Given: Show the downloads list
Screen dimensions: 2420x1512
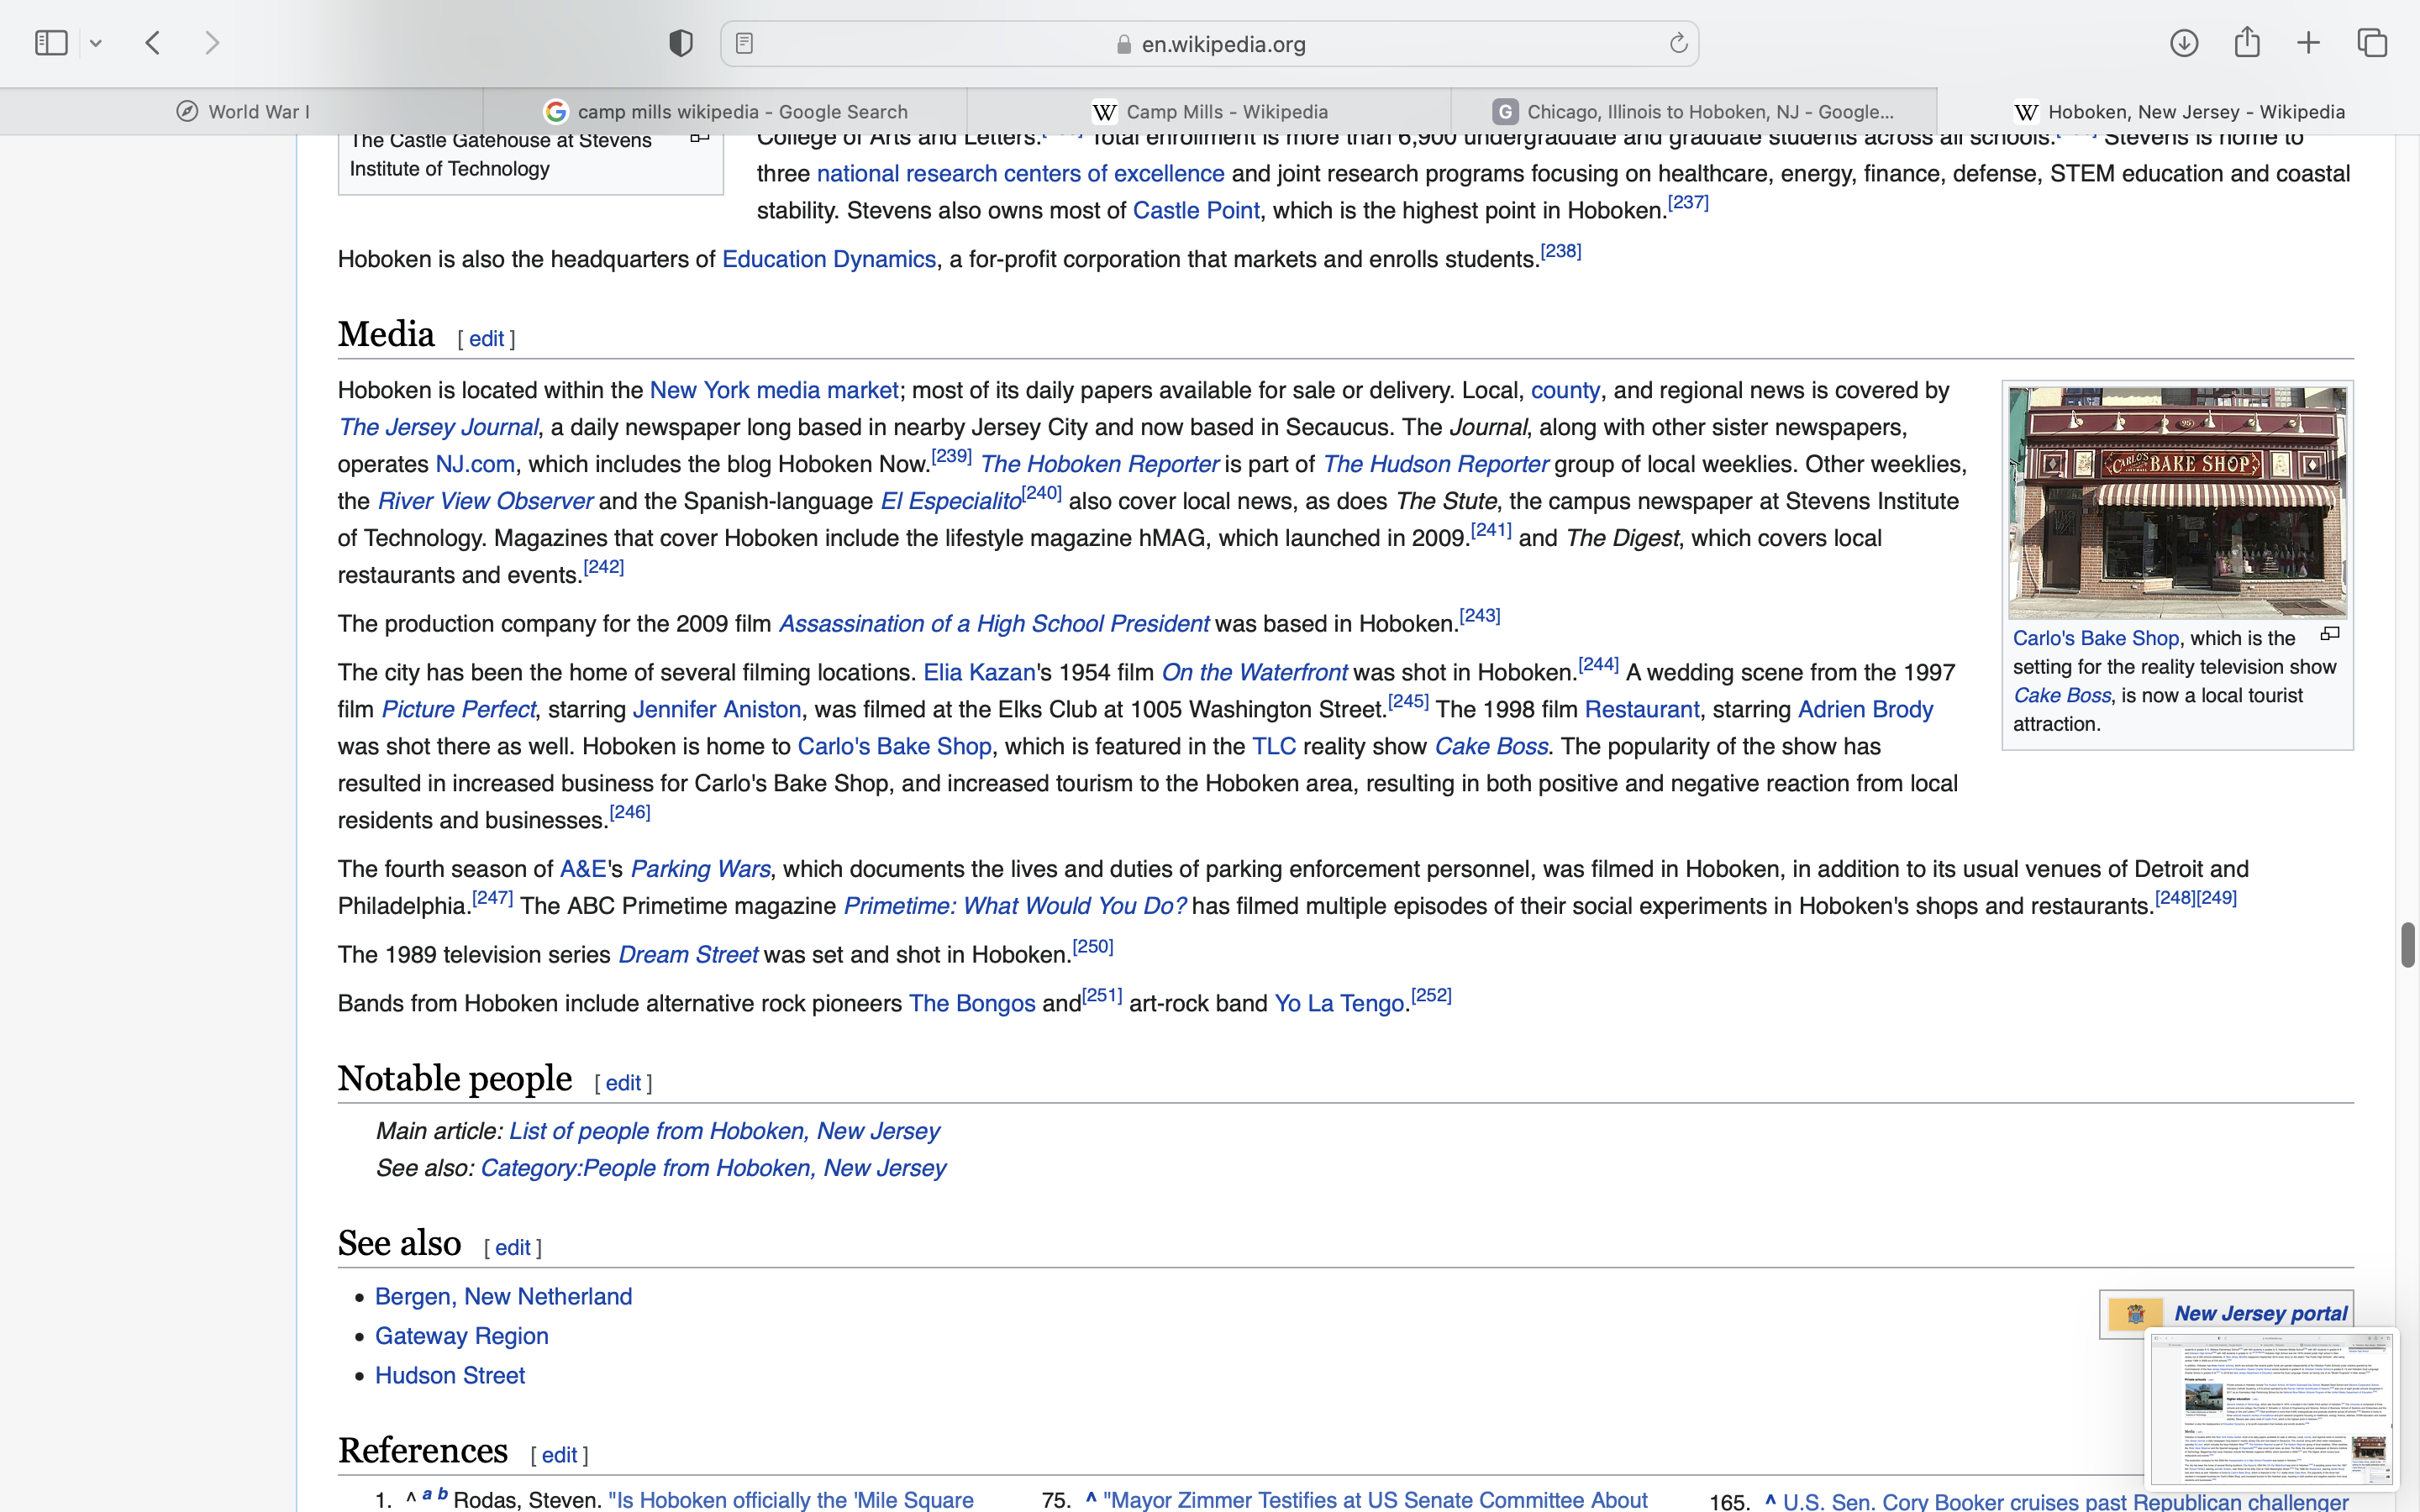Looking at the screenshot, I should 2184,43.
